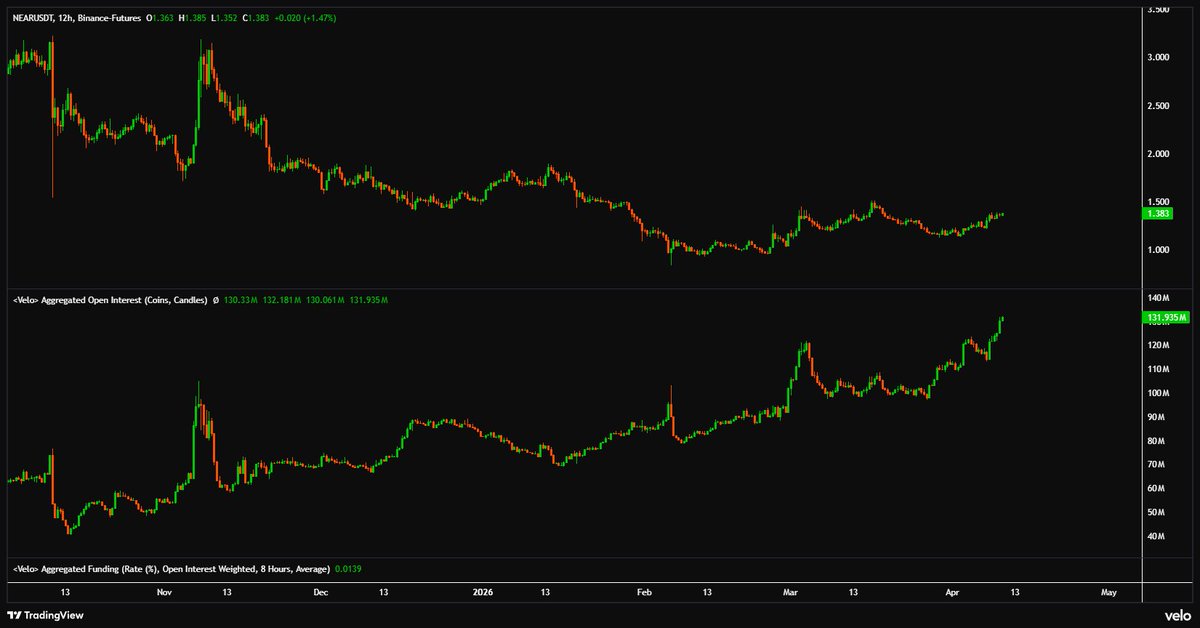The width and height of the screenshot is (1200, 628).
Task: Select the 132.181M open interest value
Action: pyautogui.click(x=282, y=300)
